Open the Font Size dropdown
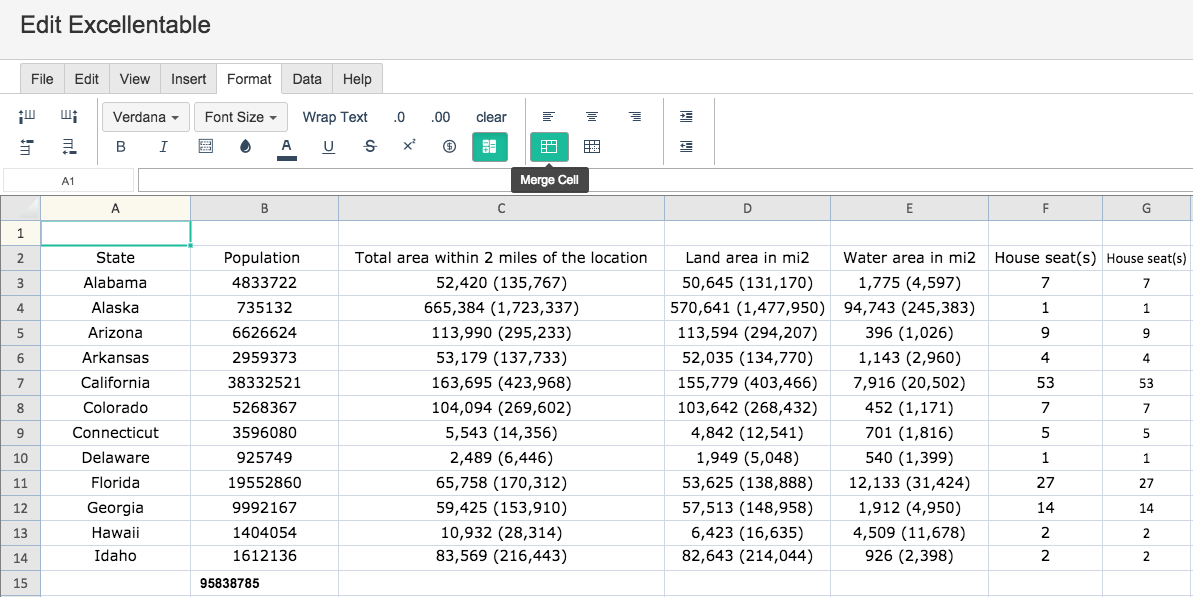 tap(240, 117)
